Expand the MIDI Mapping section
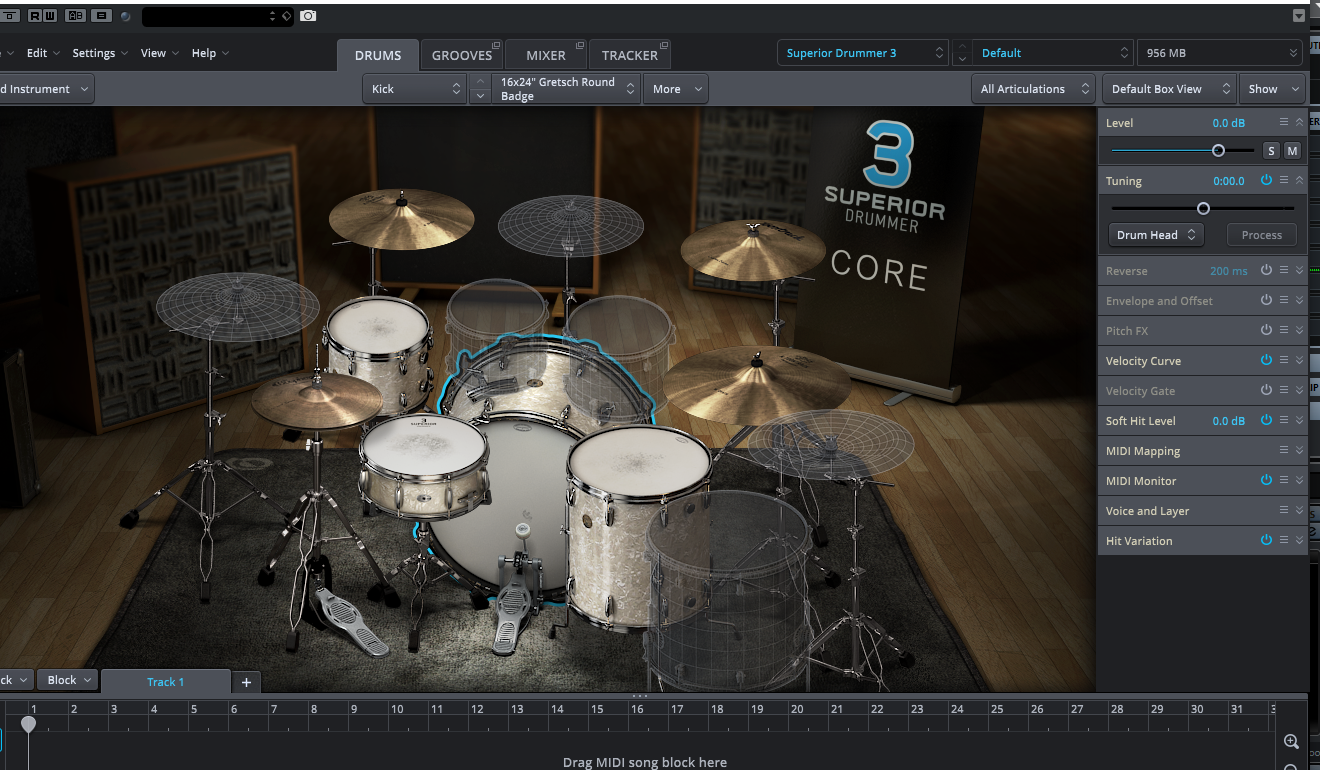This screenshot has height=770, width=1320. [x=1299, y=450]
